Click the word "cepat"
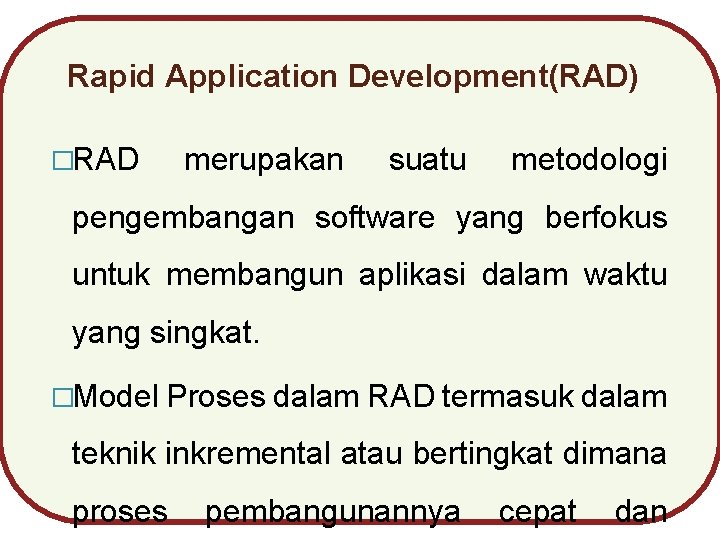 coord(538,512)
